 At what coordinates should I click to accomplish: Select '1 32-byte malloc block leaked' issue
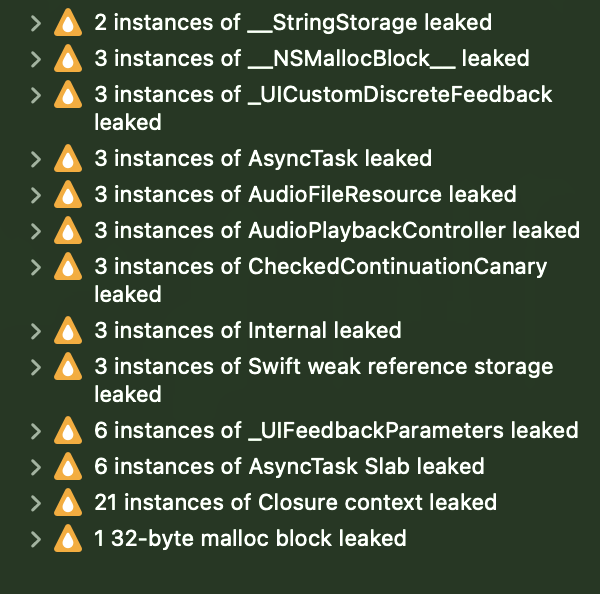tap(250, 540)
